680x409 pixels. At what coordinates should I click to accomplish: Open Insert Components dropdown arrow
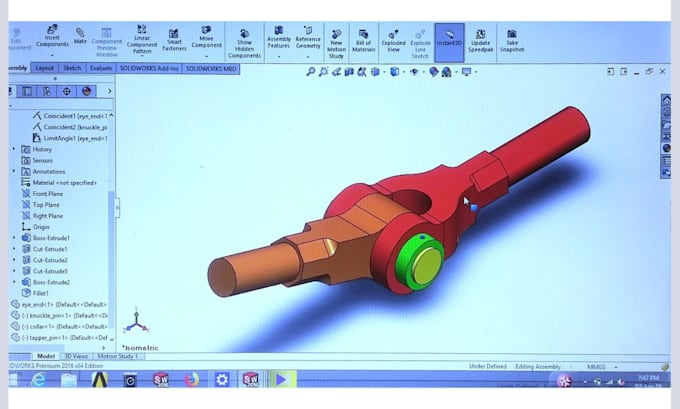tap(52, 56)
